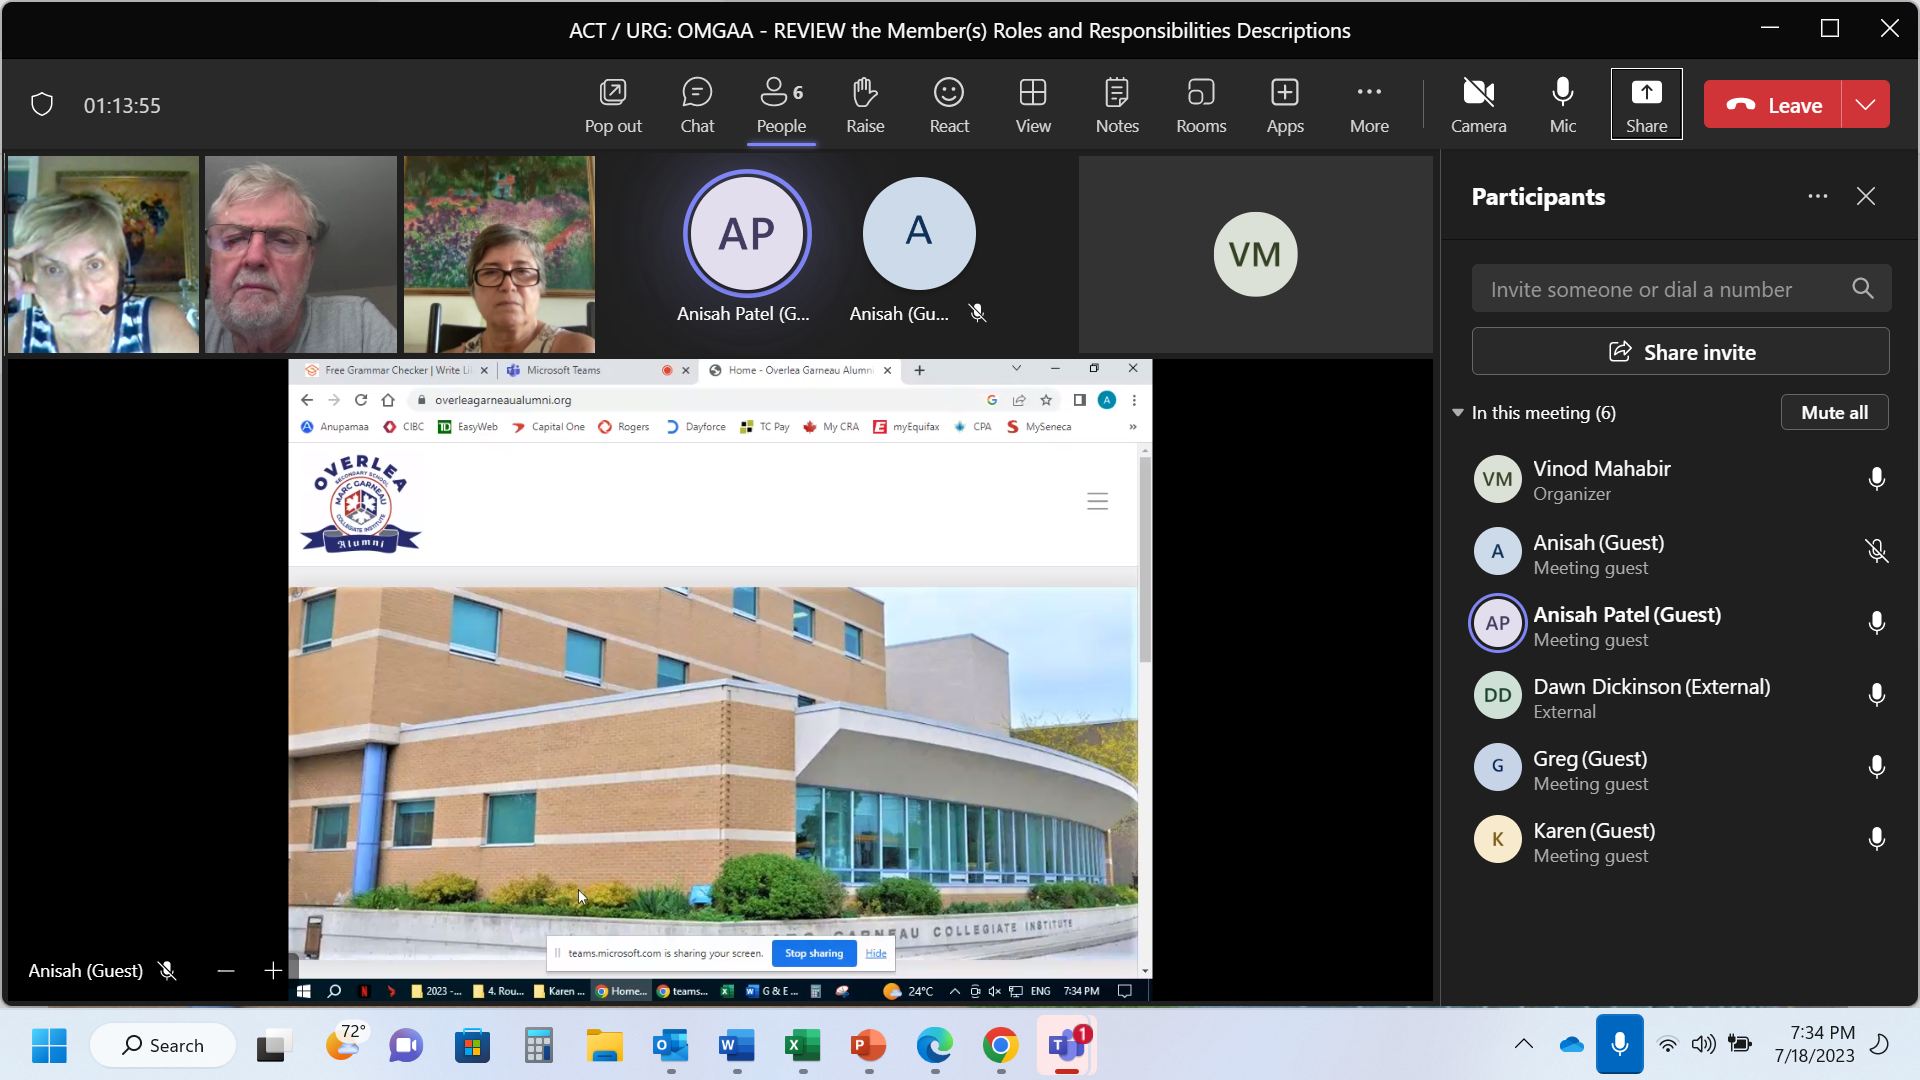Zoom out shared content with minus
The height and width of the screenshot is (1080, 1920).
pos(226,970)
